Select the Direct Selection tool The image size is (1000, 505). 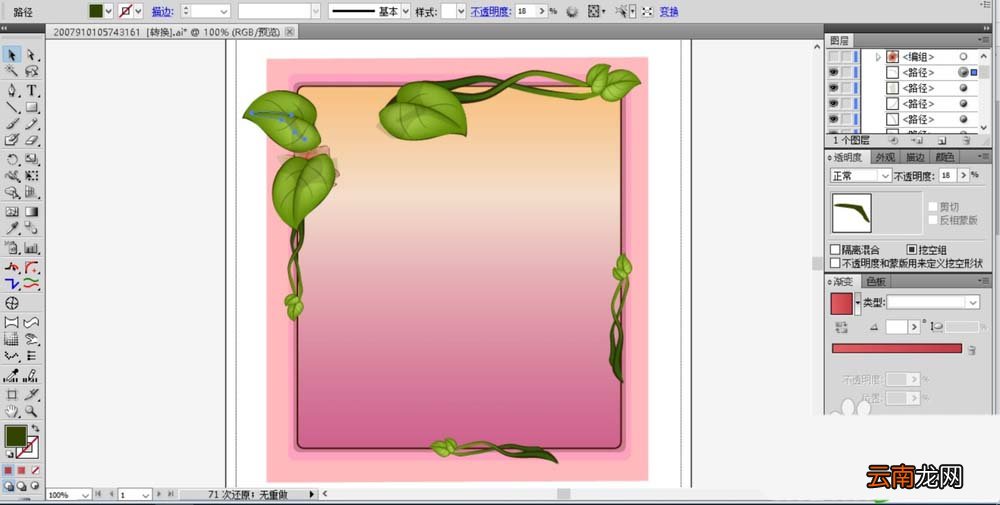(x=31, y=55)
